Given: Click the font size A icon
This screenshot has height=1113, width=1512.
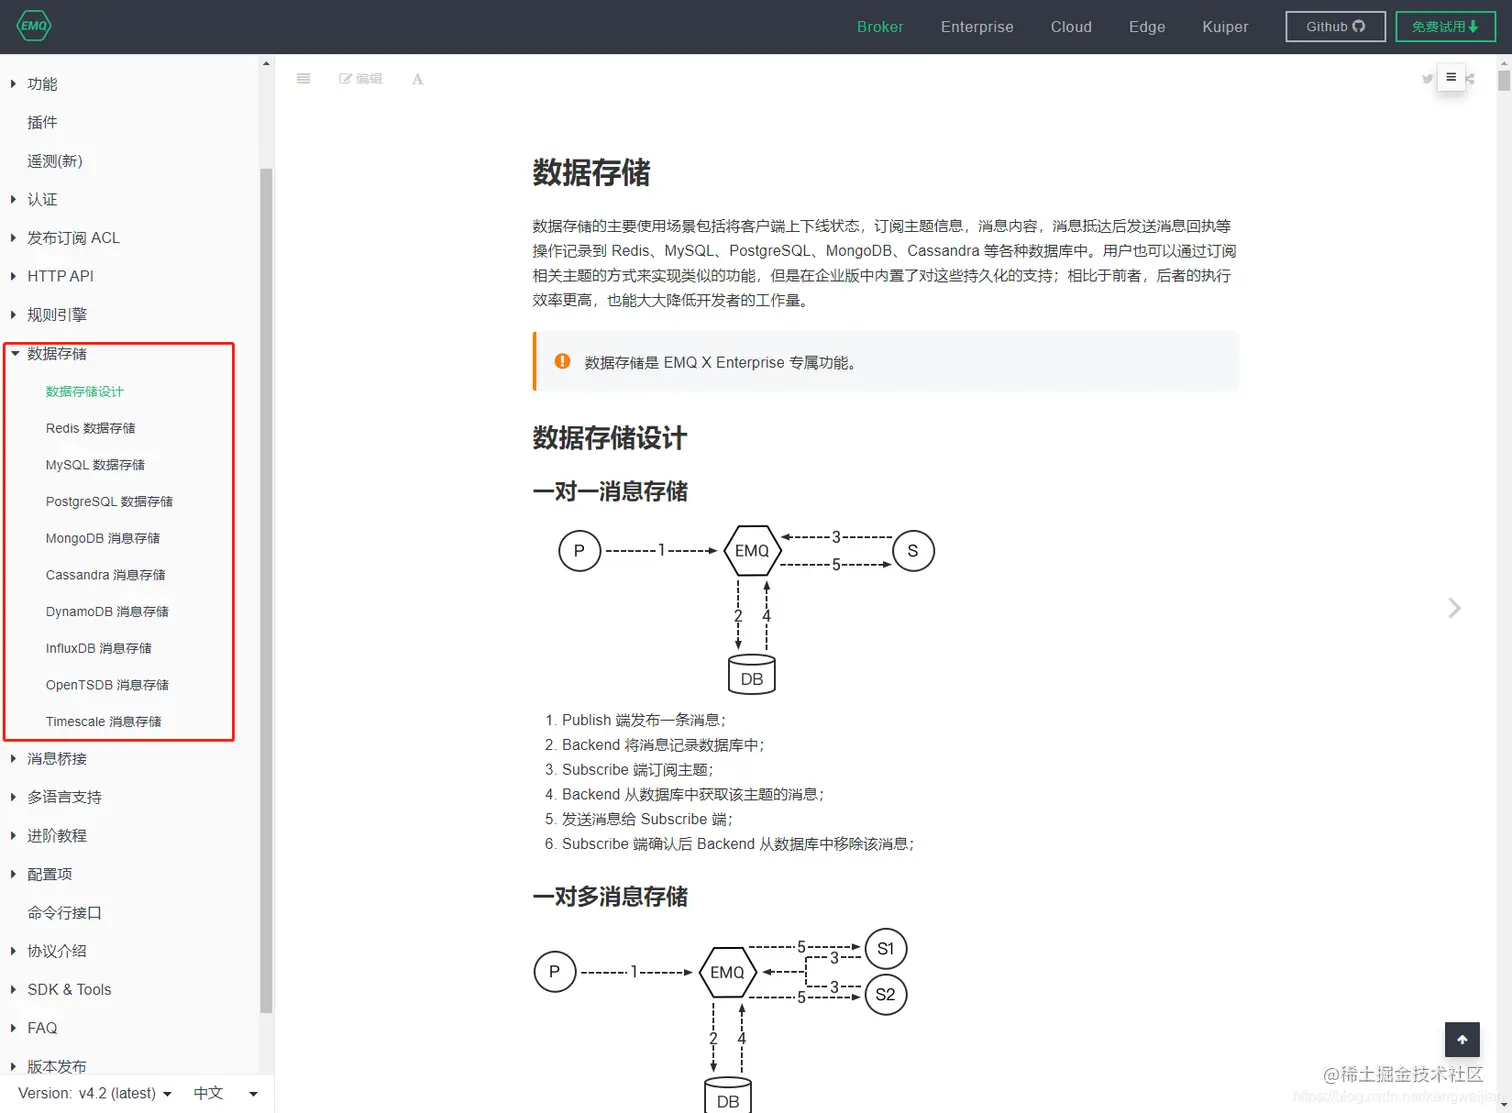Looking at the screenshot, I should click(x=417, y=78).
